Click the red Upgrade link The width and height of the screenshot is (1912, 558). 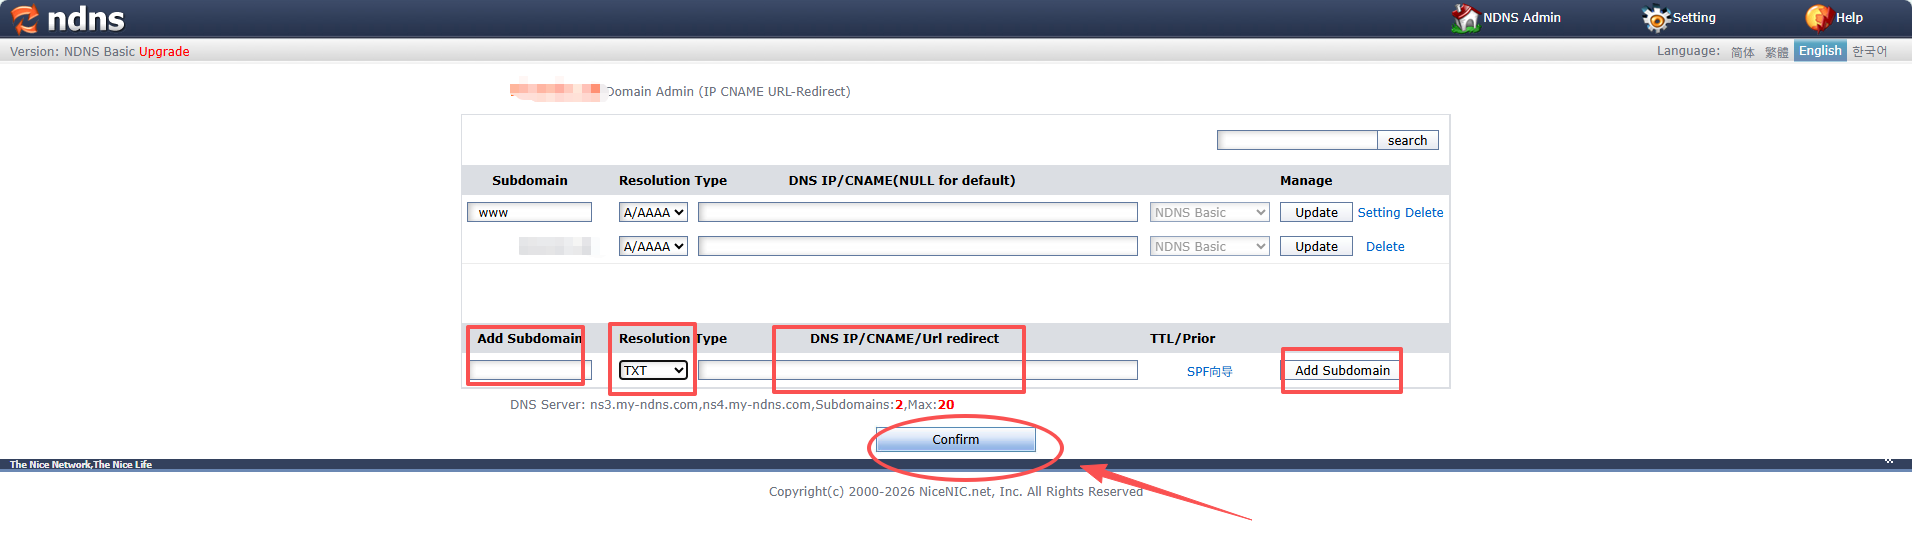[x=164, y=52]
